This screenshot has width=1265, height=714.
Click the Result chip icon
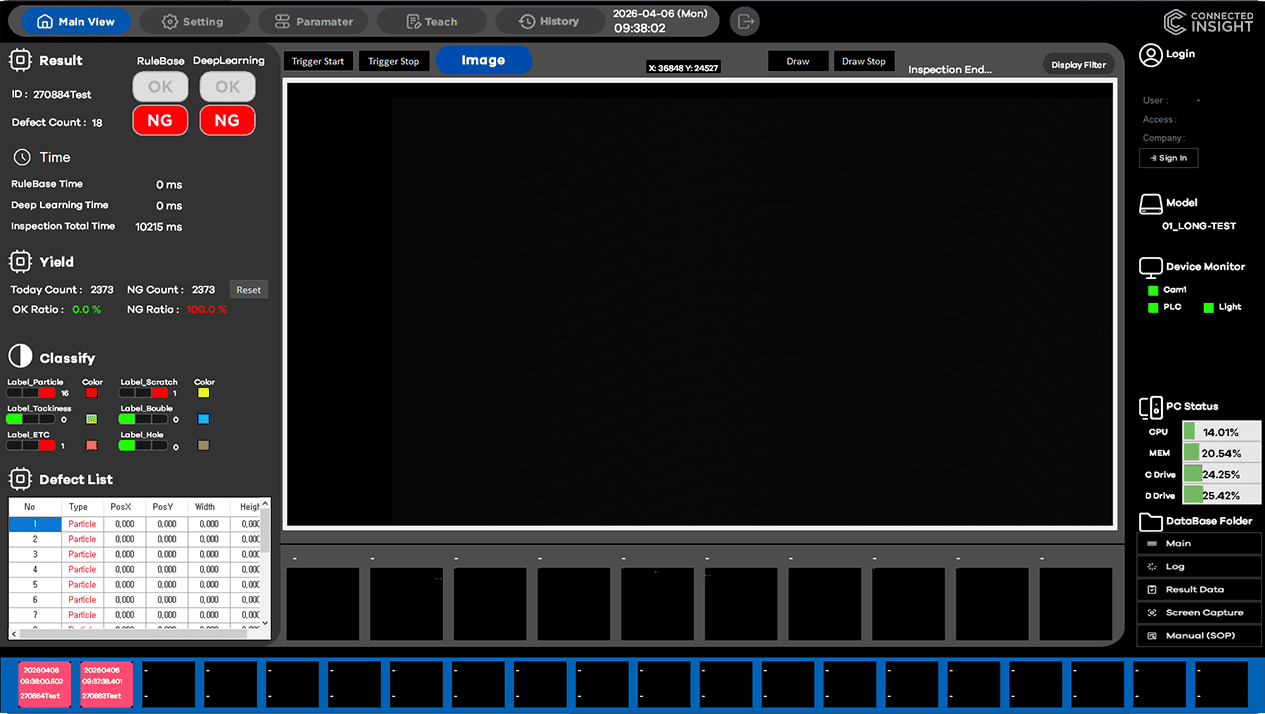coord(20,61)
